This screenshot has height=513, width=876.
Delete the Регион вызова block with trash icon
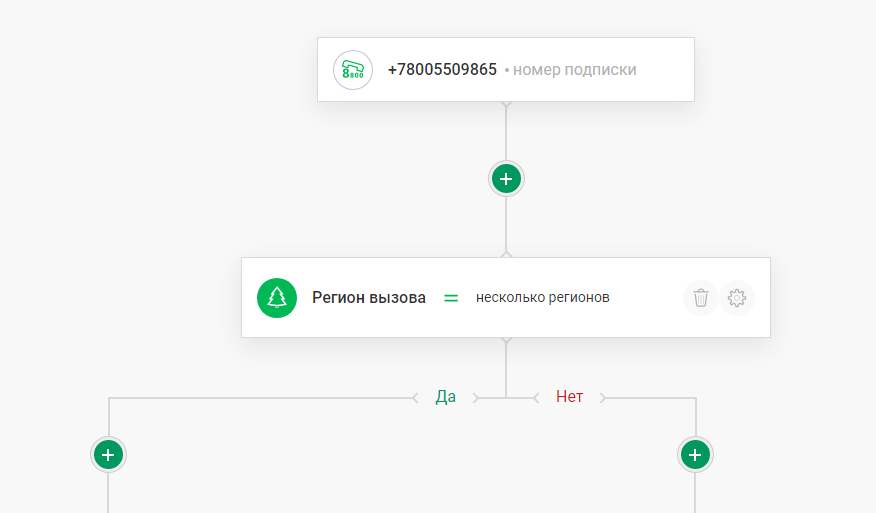click(701, 298)
